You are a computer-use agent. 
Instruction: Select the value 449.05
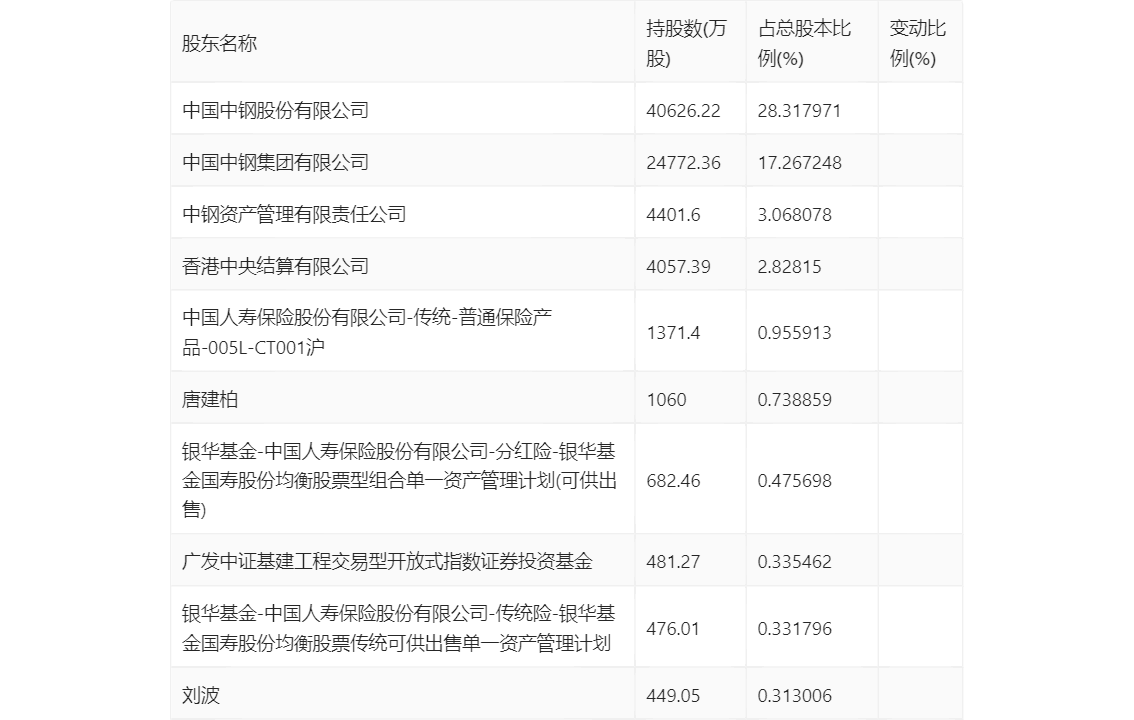[673, 695]
